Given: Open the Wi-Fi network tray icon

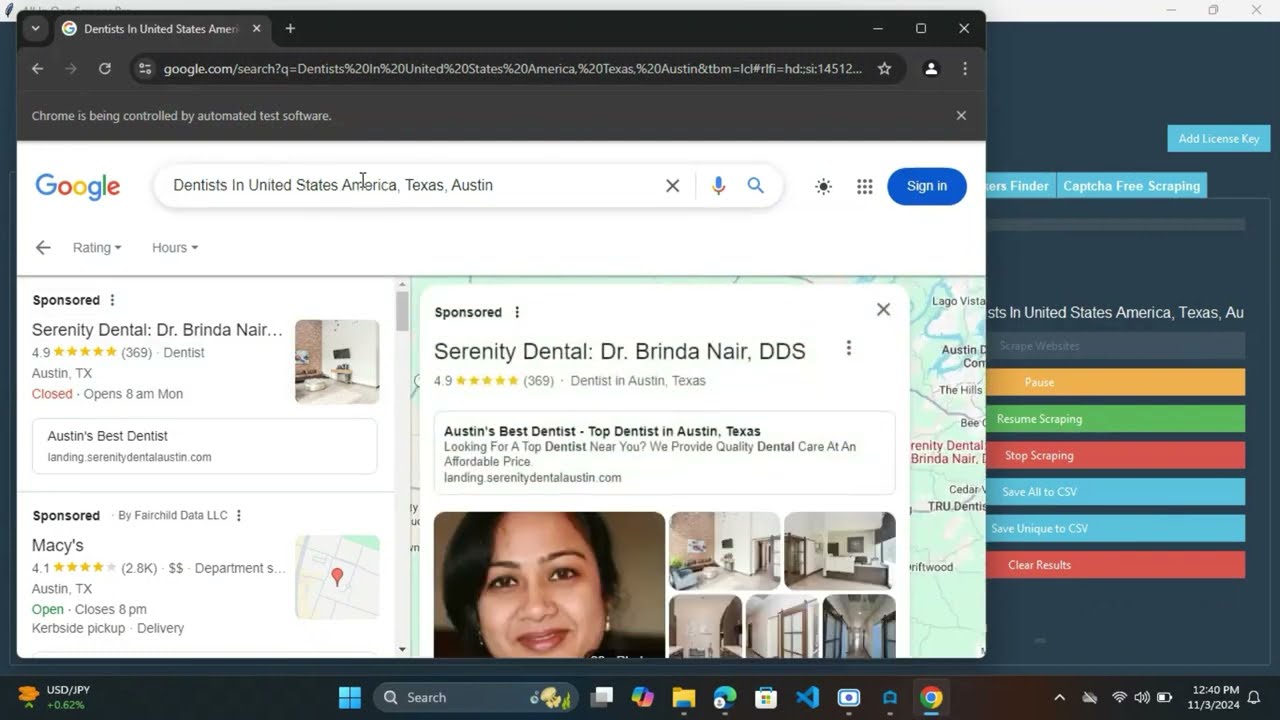Looking at the screenshot, I should (1119, 697).
